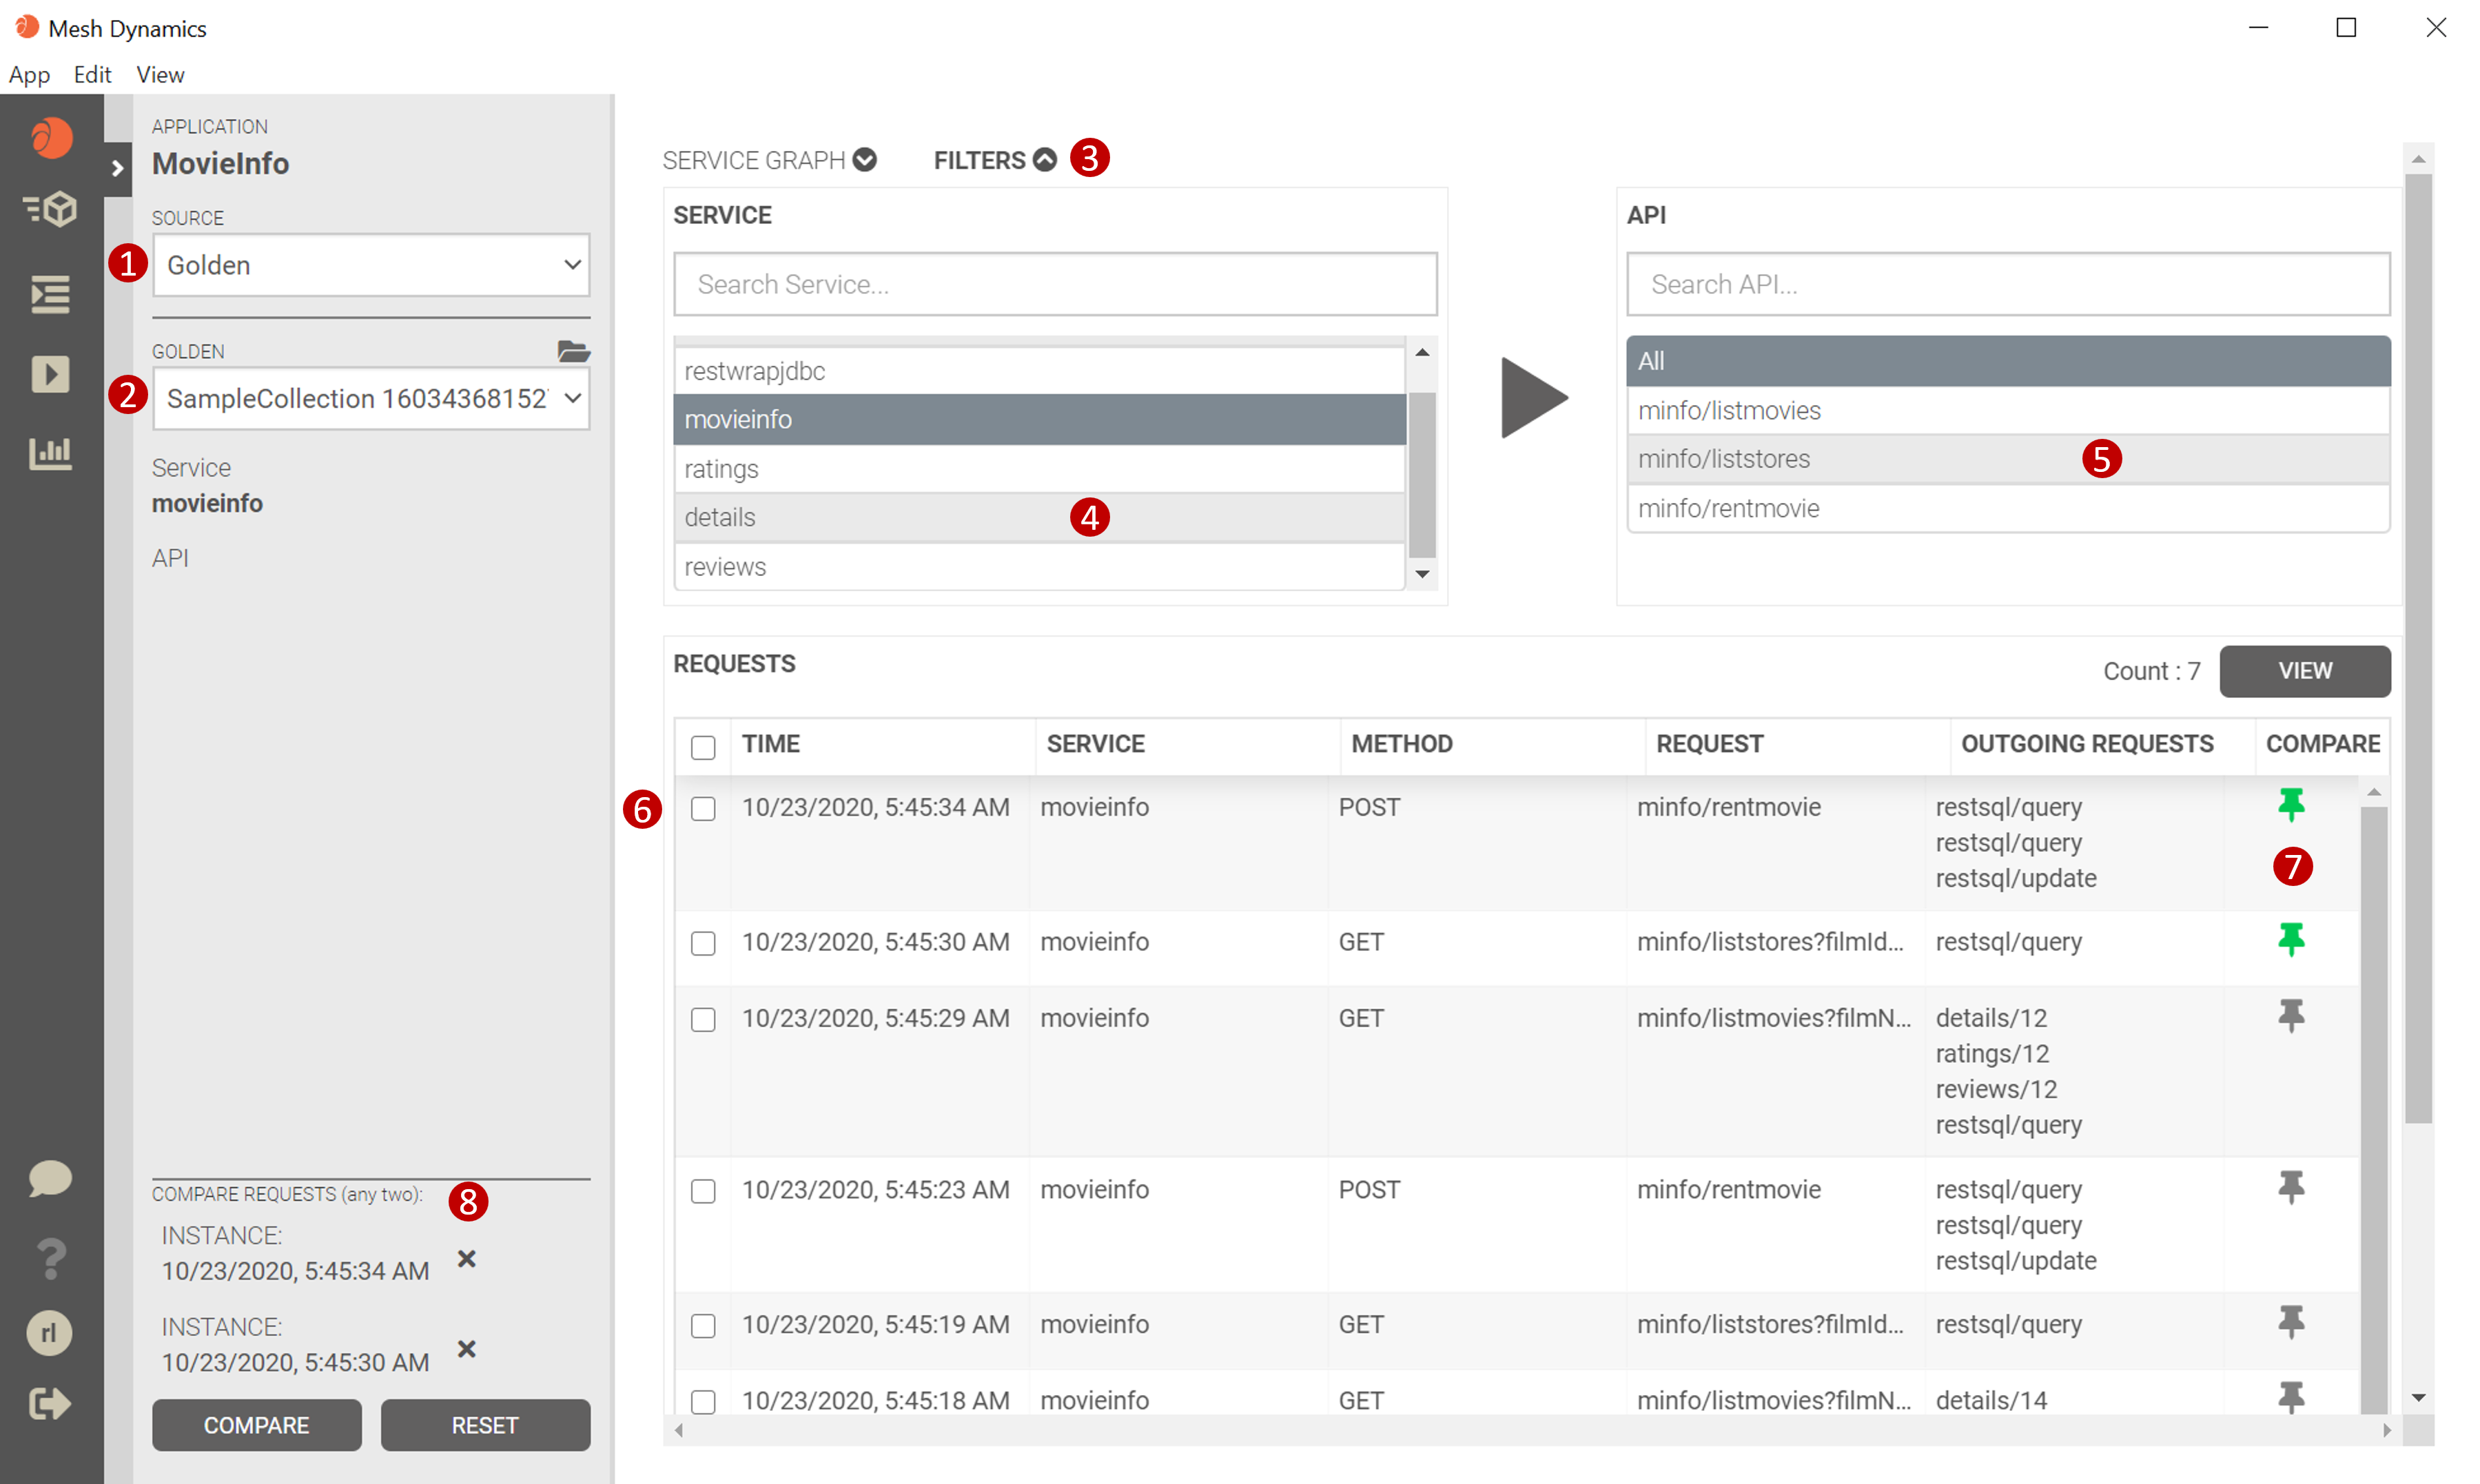Select All in API list
This screenshot has height=1484, width=2480.
tap(2008, 361)
